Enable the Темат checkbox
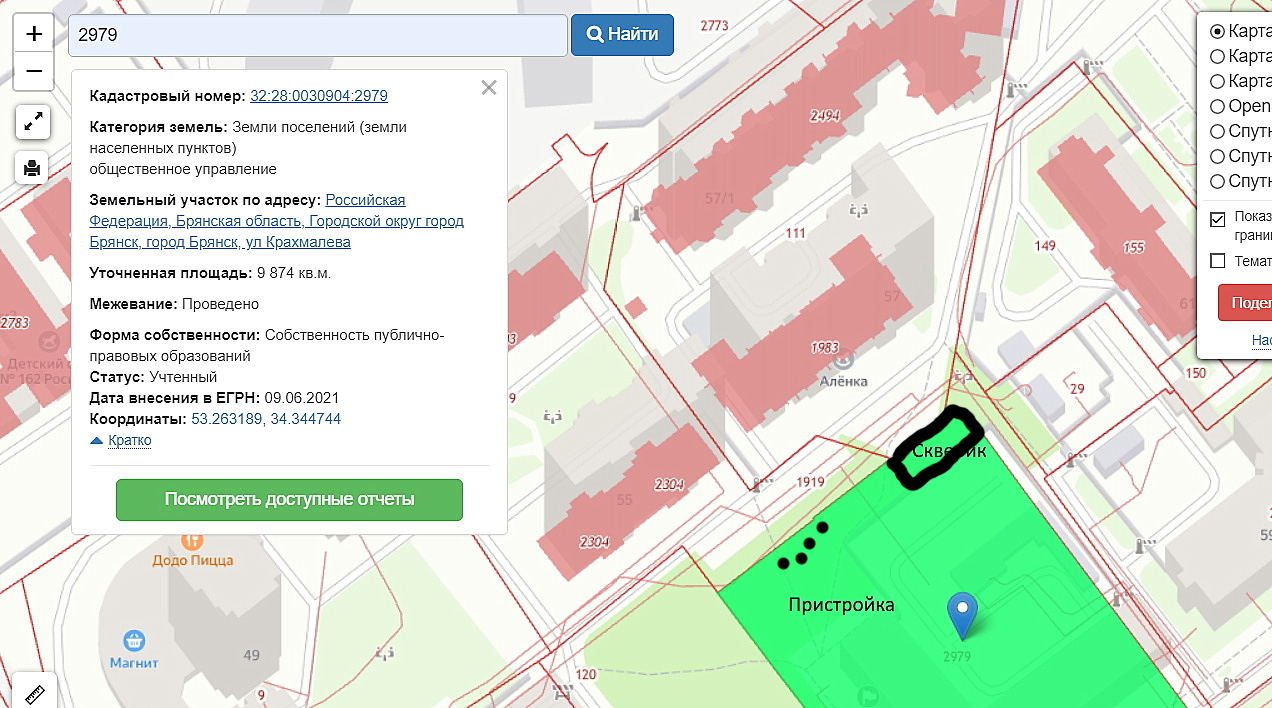The image size is (1272, 708). [x=1218, y=261]
